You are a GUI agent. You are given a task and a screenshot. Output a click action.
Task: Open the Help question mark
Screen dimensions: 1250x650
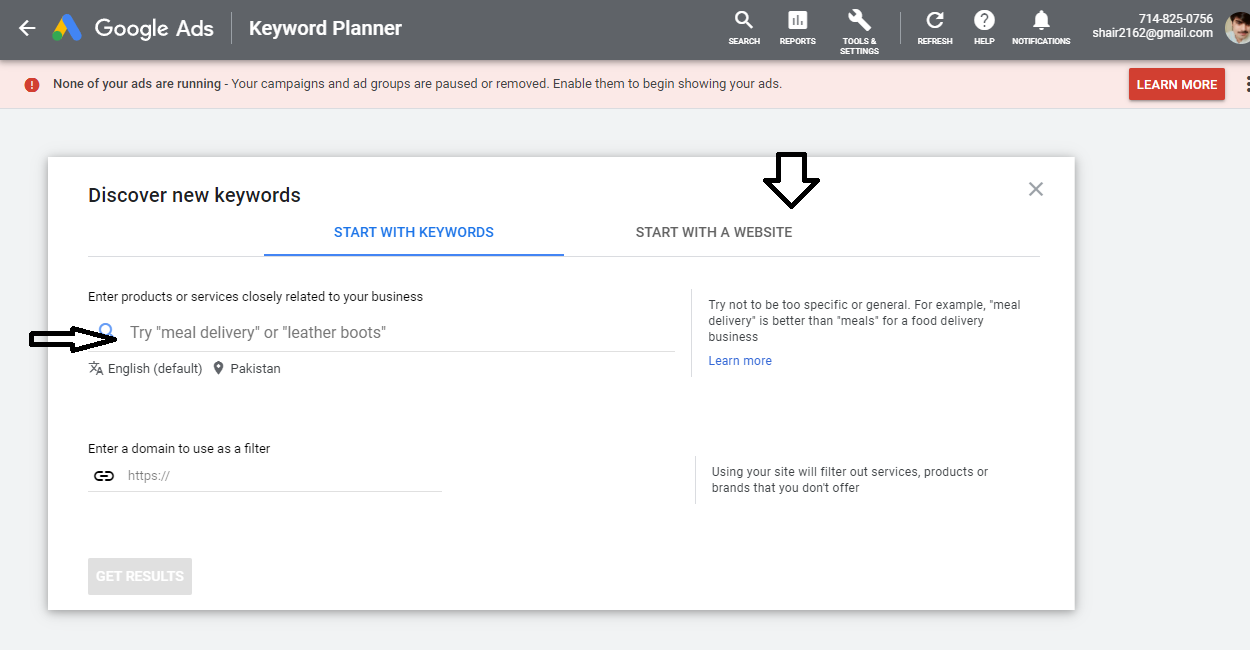[984, 26]
